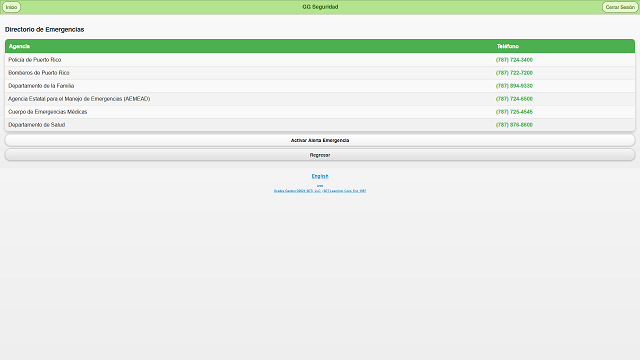Click the Regresar button
Screen dimensions: 640x360
pos(320,155)
